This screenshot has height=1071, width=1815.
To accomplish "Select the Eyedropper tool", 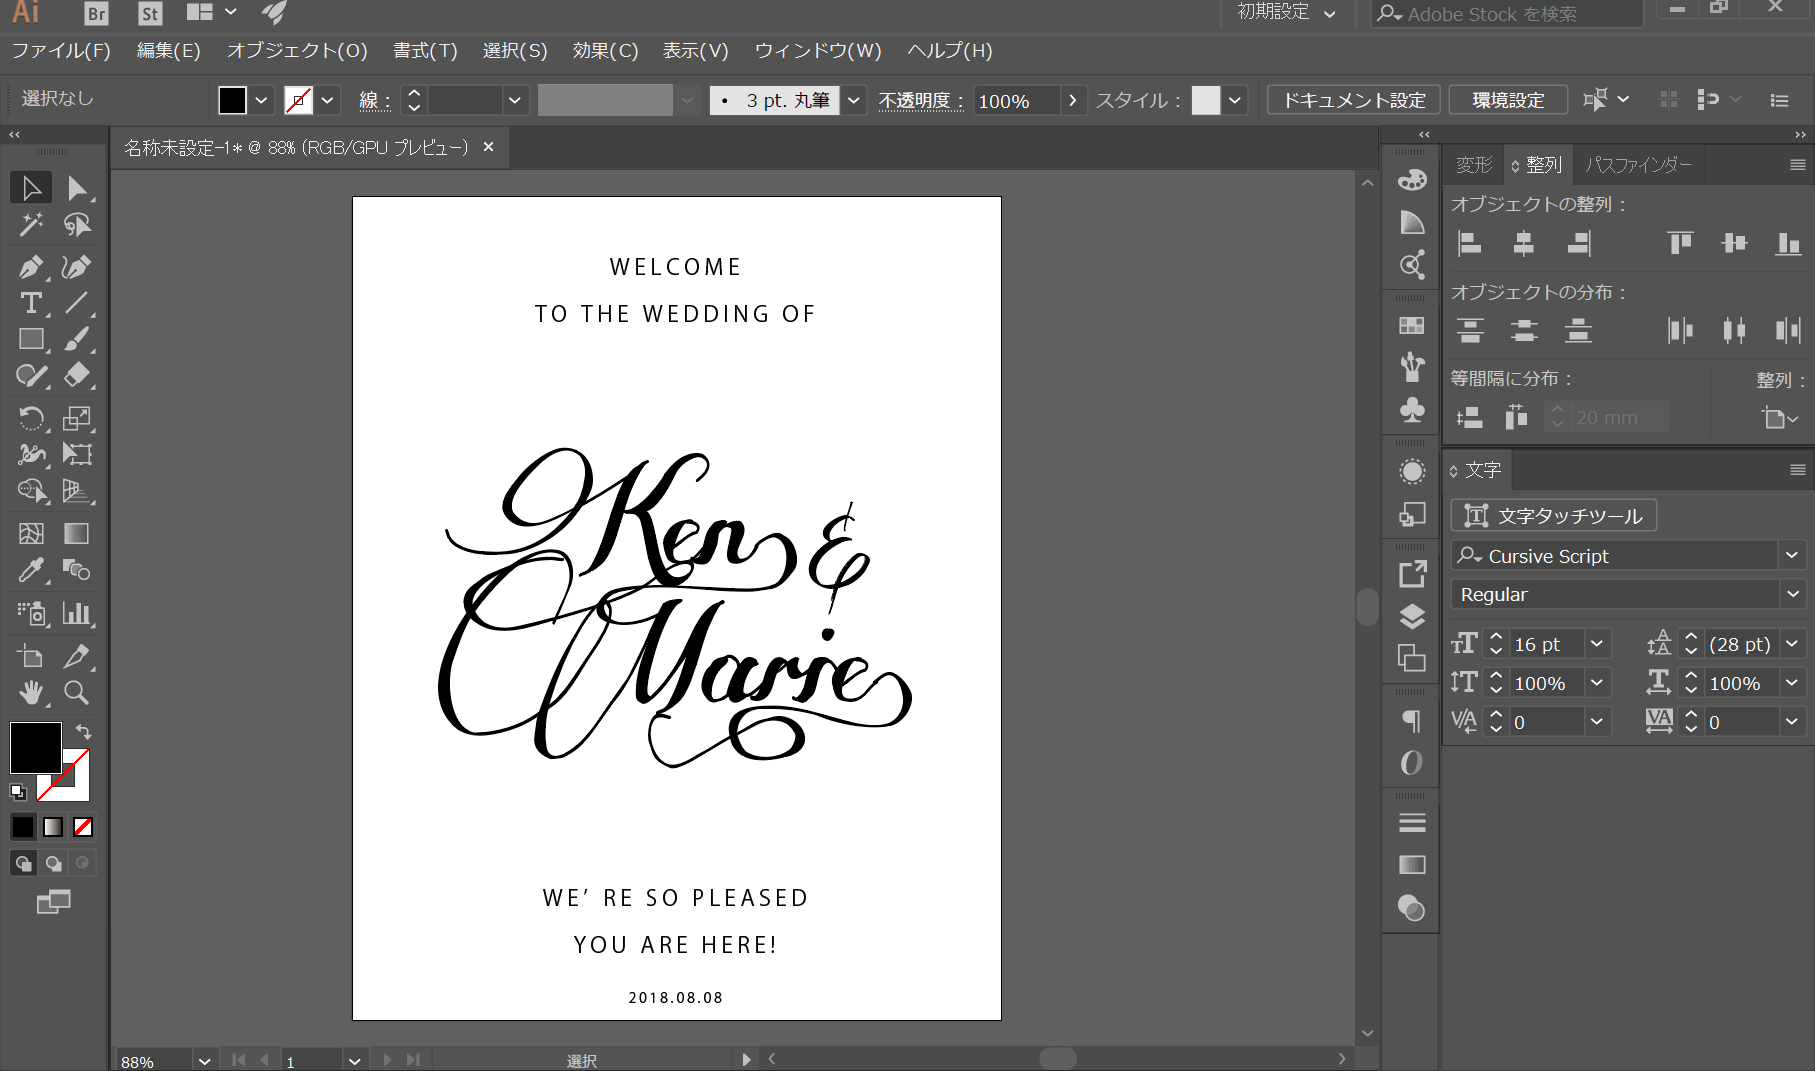I will pyautogui.click(x=31, y=570).
